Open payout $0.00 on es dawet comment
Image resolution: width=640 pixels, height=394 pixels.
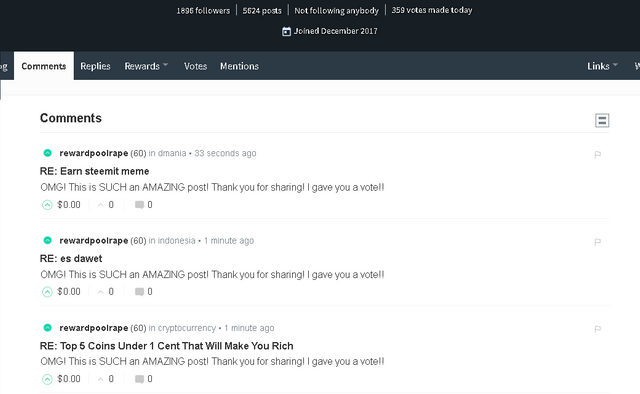69,292
